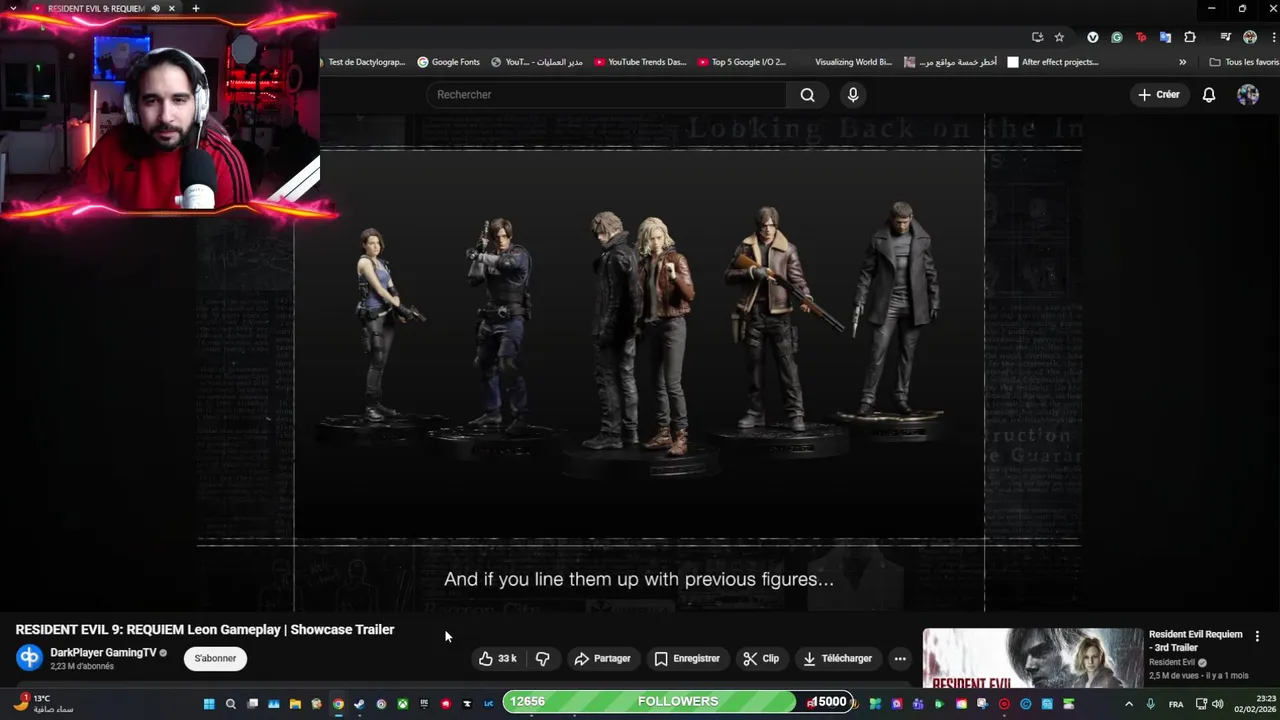Image resolution: width=1280 pixels, height=720 pixels.
Task: Open the Chrome profile avatar
Action: (1250, 37)
